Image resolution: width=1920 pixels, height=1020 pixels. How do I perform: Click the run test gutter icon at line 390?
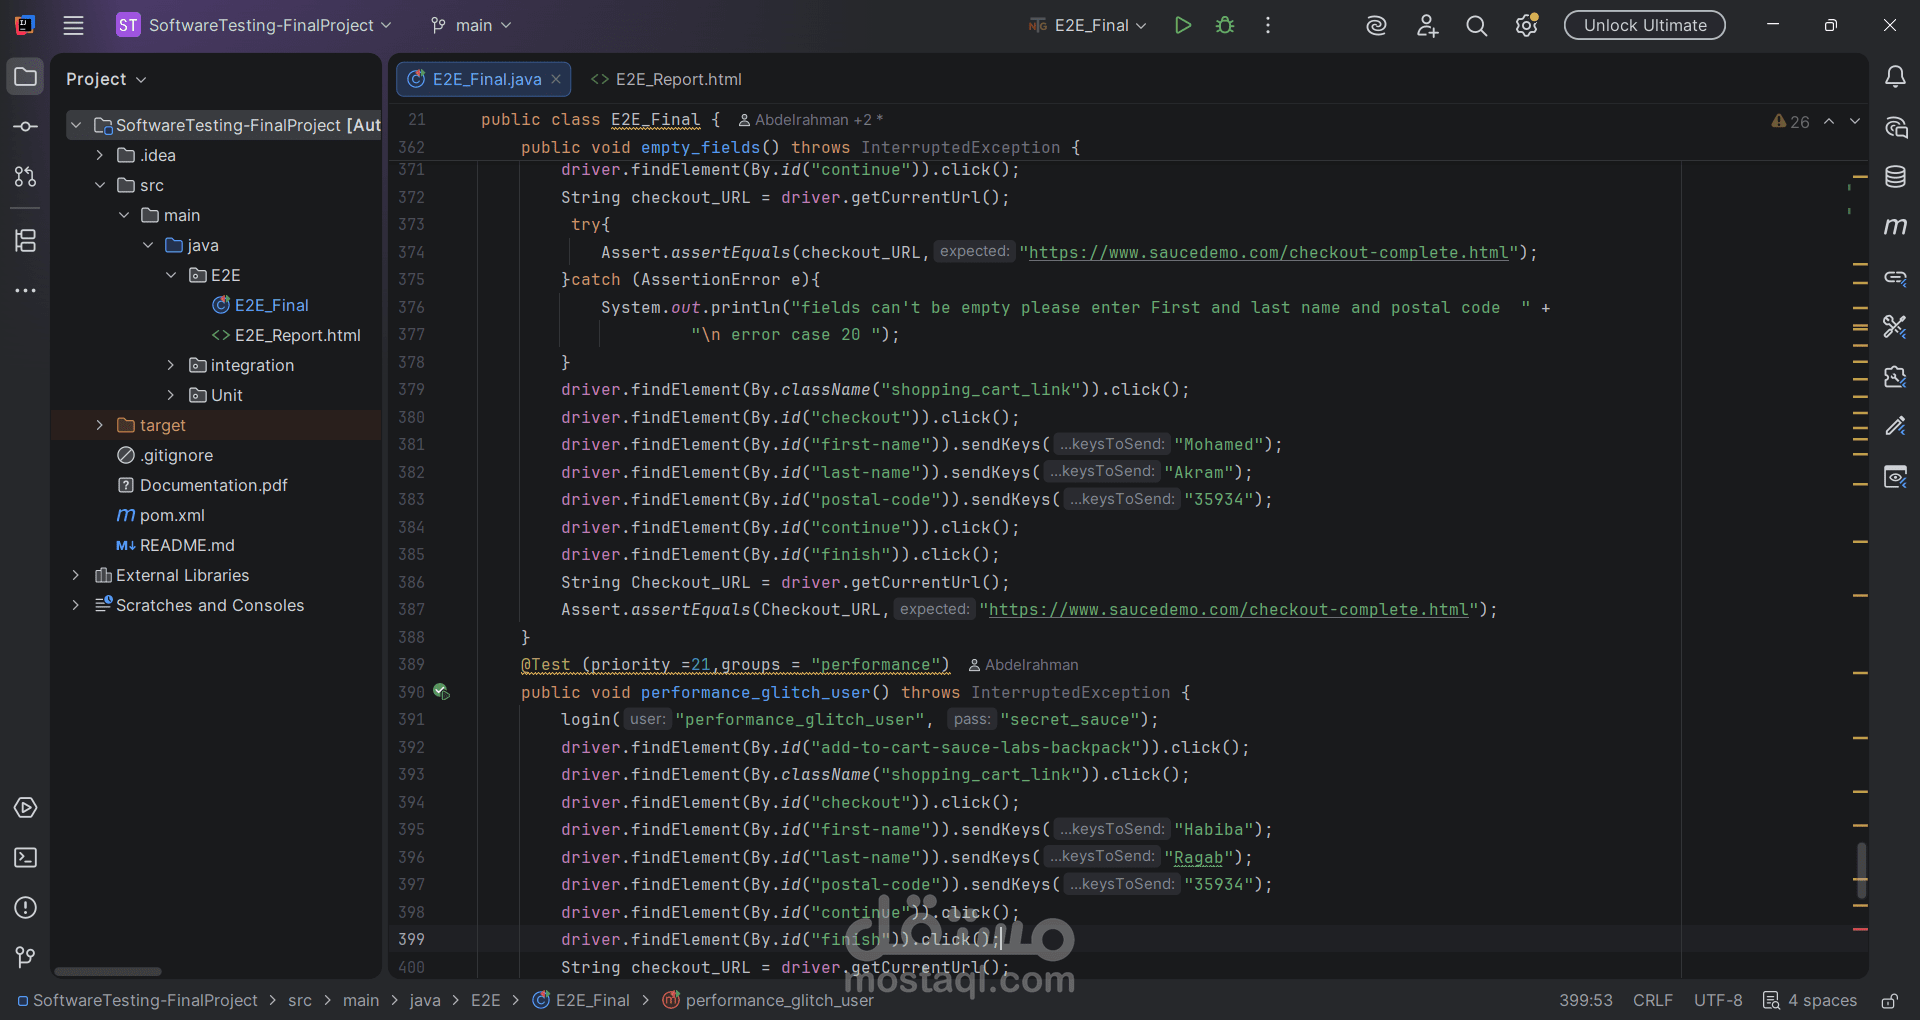click(441, 692)
